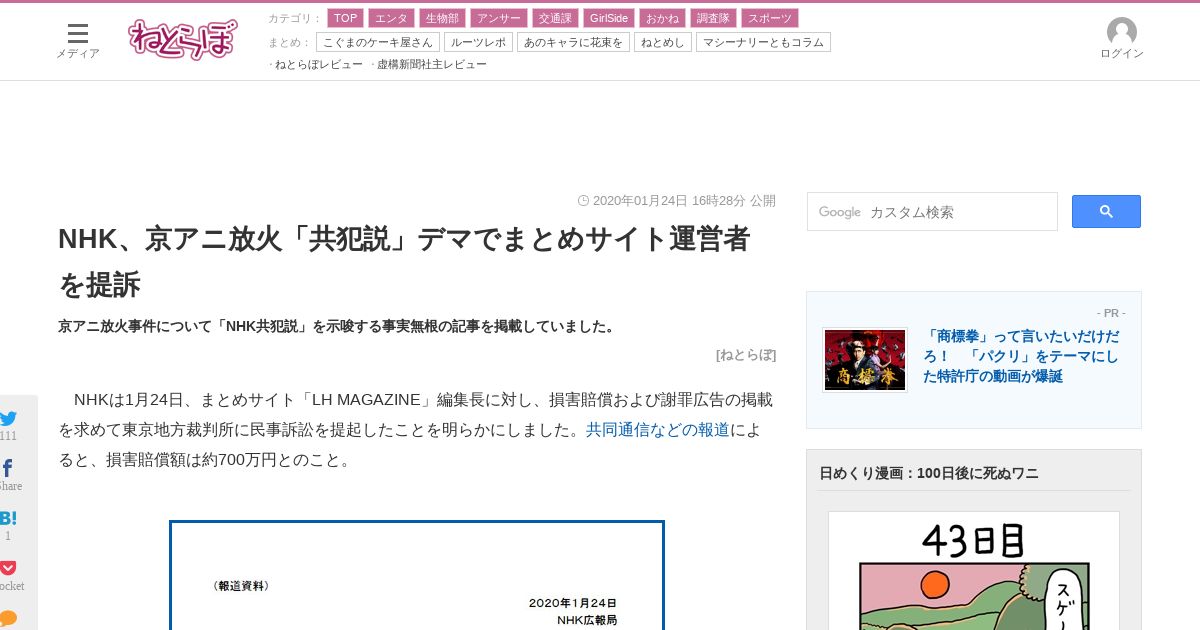Select the エンタ category tab
This screenshot has width=1200, height=630.
click(391, 18)
